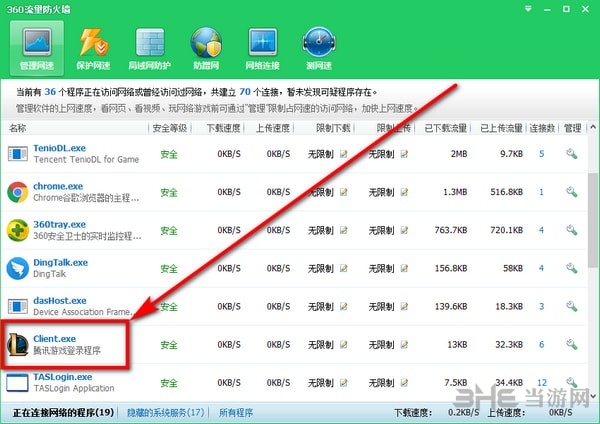Open the TenioDL.exe name link
Screen dimensions: 600x424
click(59, 148)
